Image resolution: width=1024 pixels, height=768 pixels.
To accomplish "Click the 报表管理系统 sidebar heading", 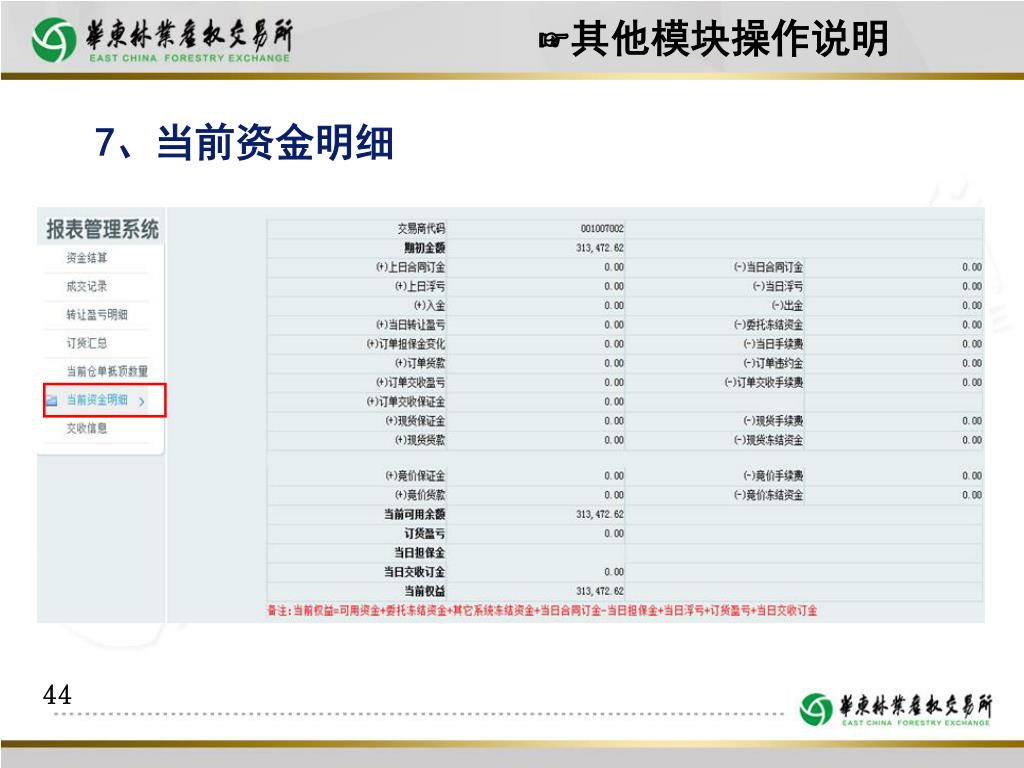I will (103, 229).
